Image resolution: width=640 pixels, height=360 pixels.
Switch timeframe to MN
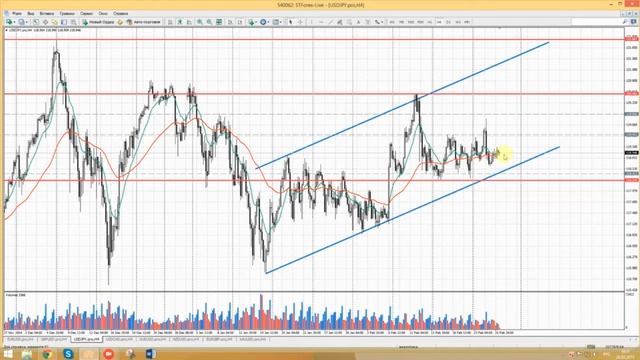[x=467, y=22]
